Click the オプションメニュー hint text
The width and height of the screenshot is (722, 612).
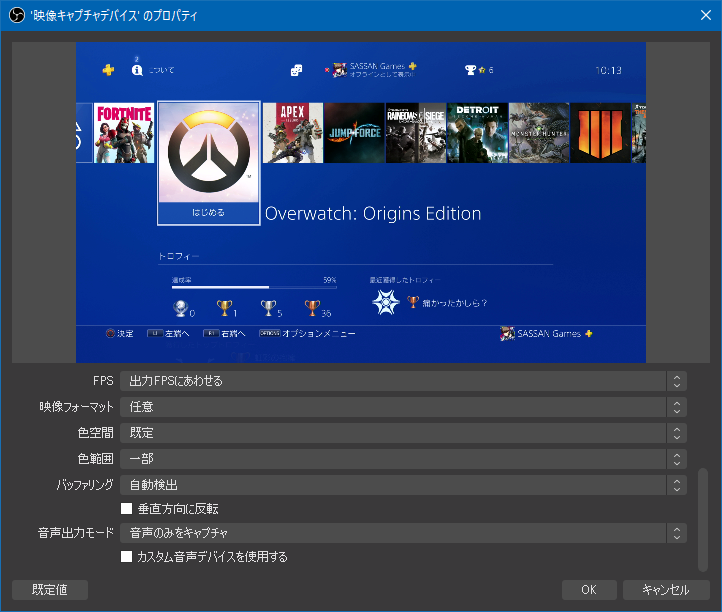(x=319, y=333)
